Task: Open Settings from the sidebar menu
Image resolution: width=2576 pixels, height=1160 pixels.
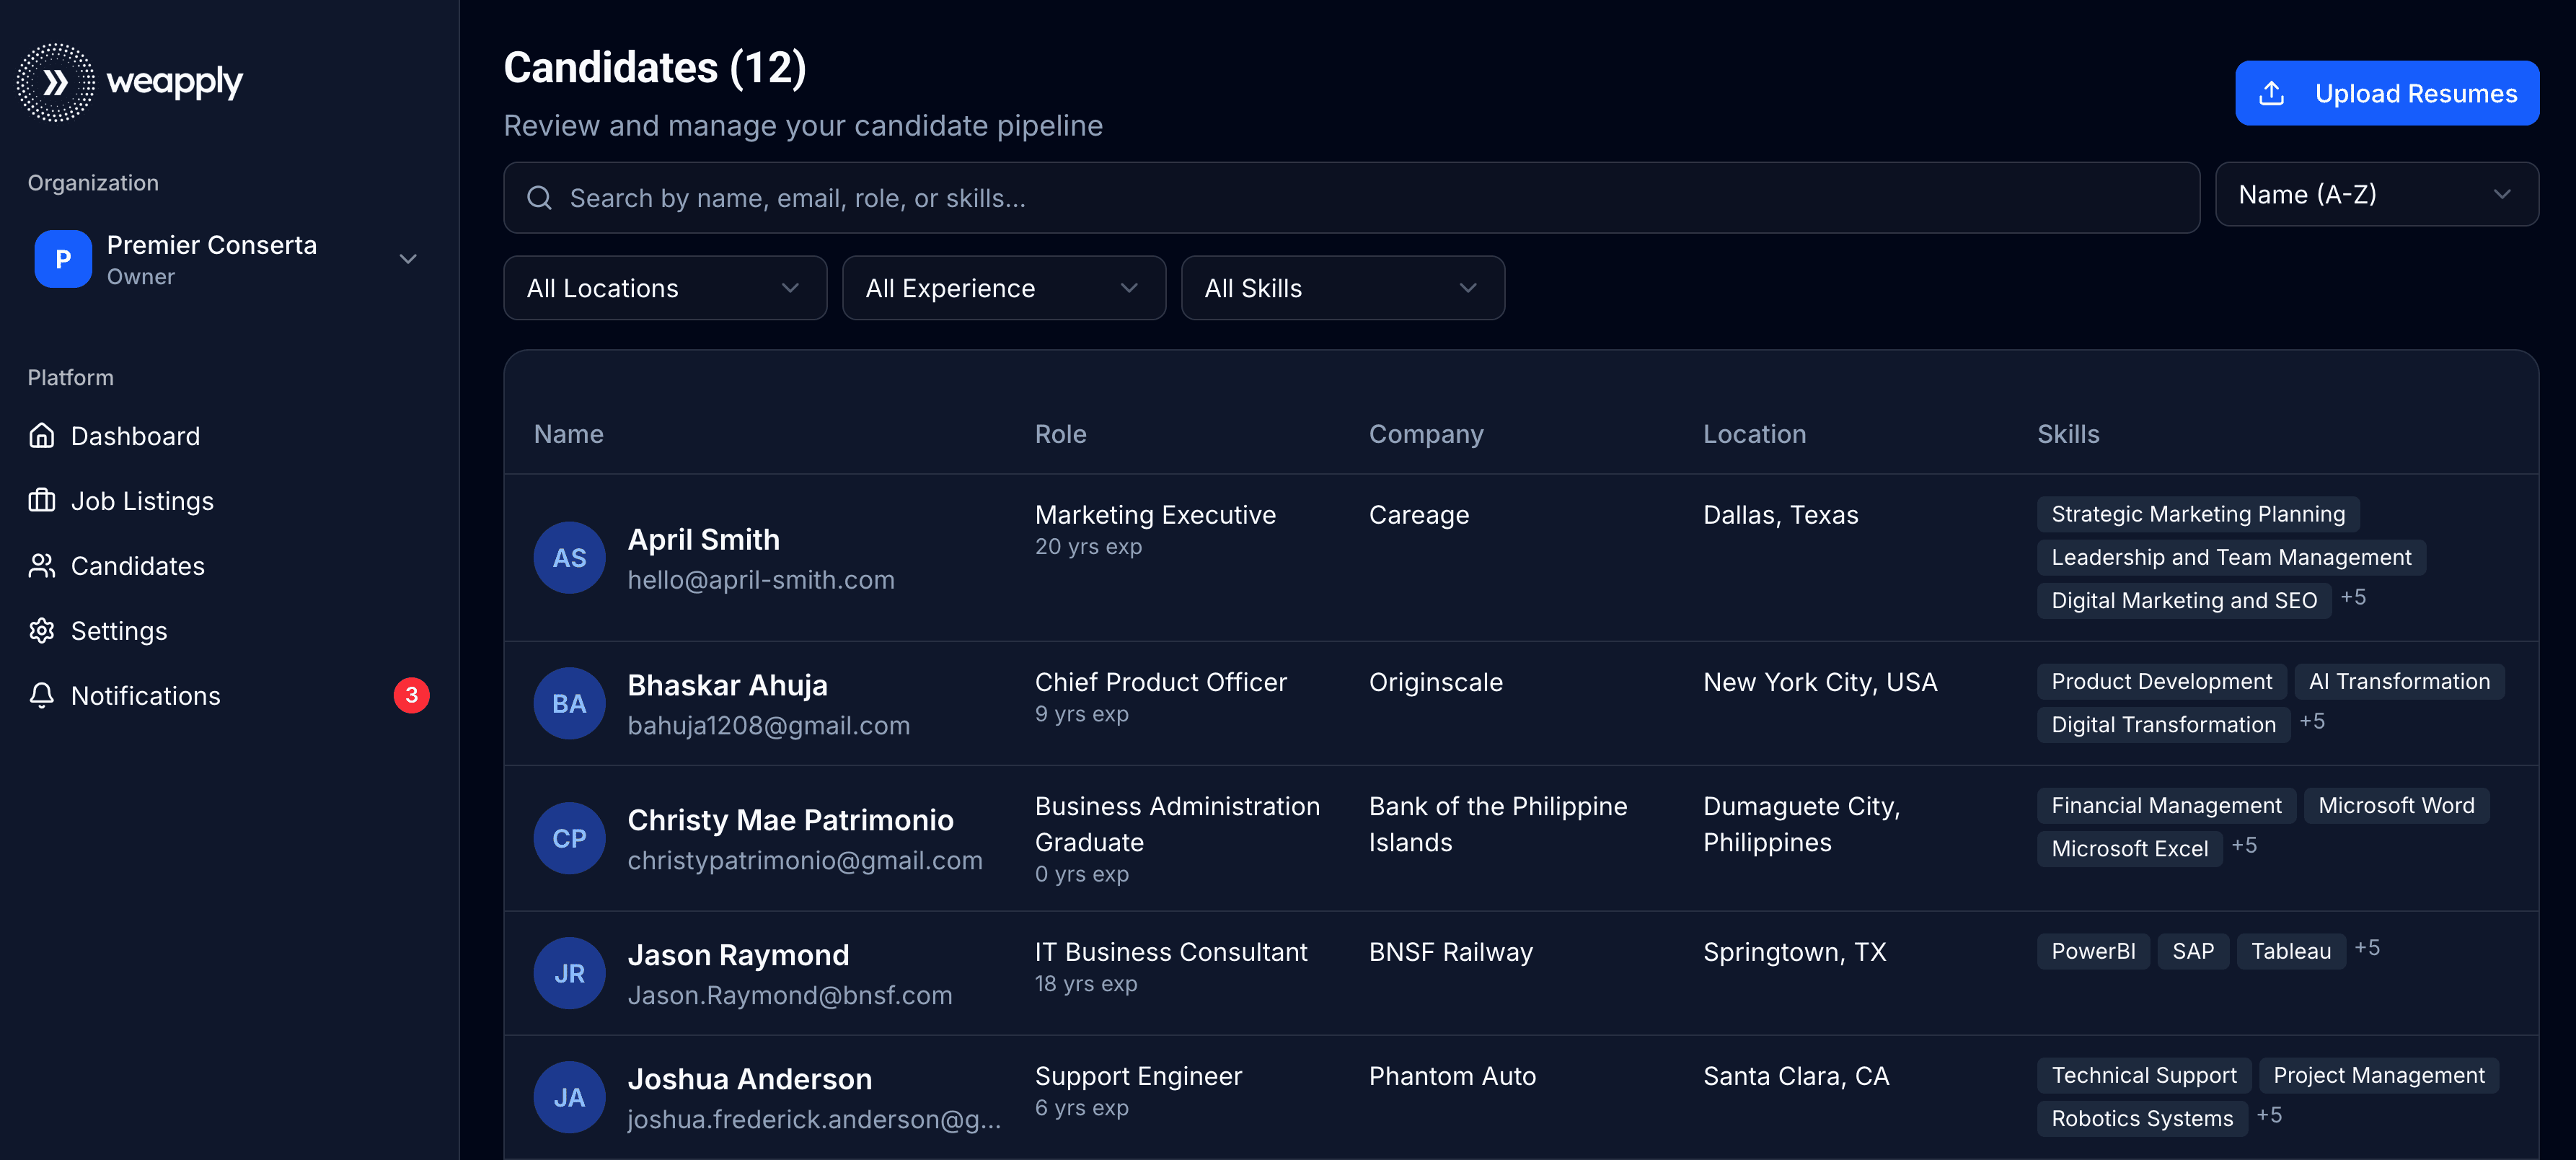Action: coord(119,631)
